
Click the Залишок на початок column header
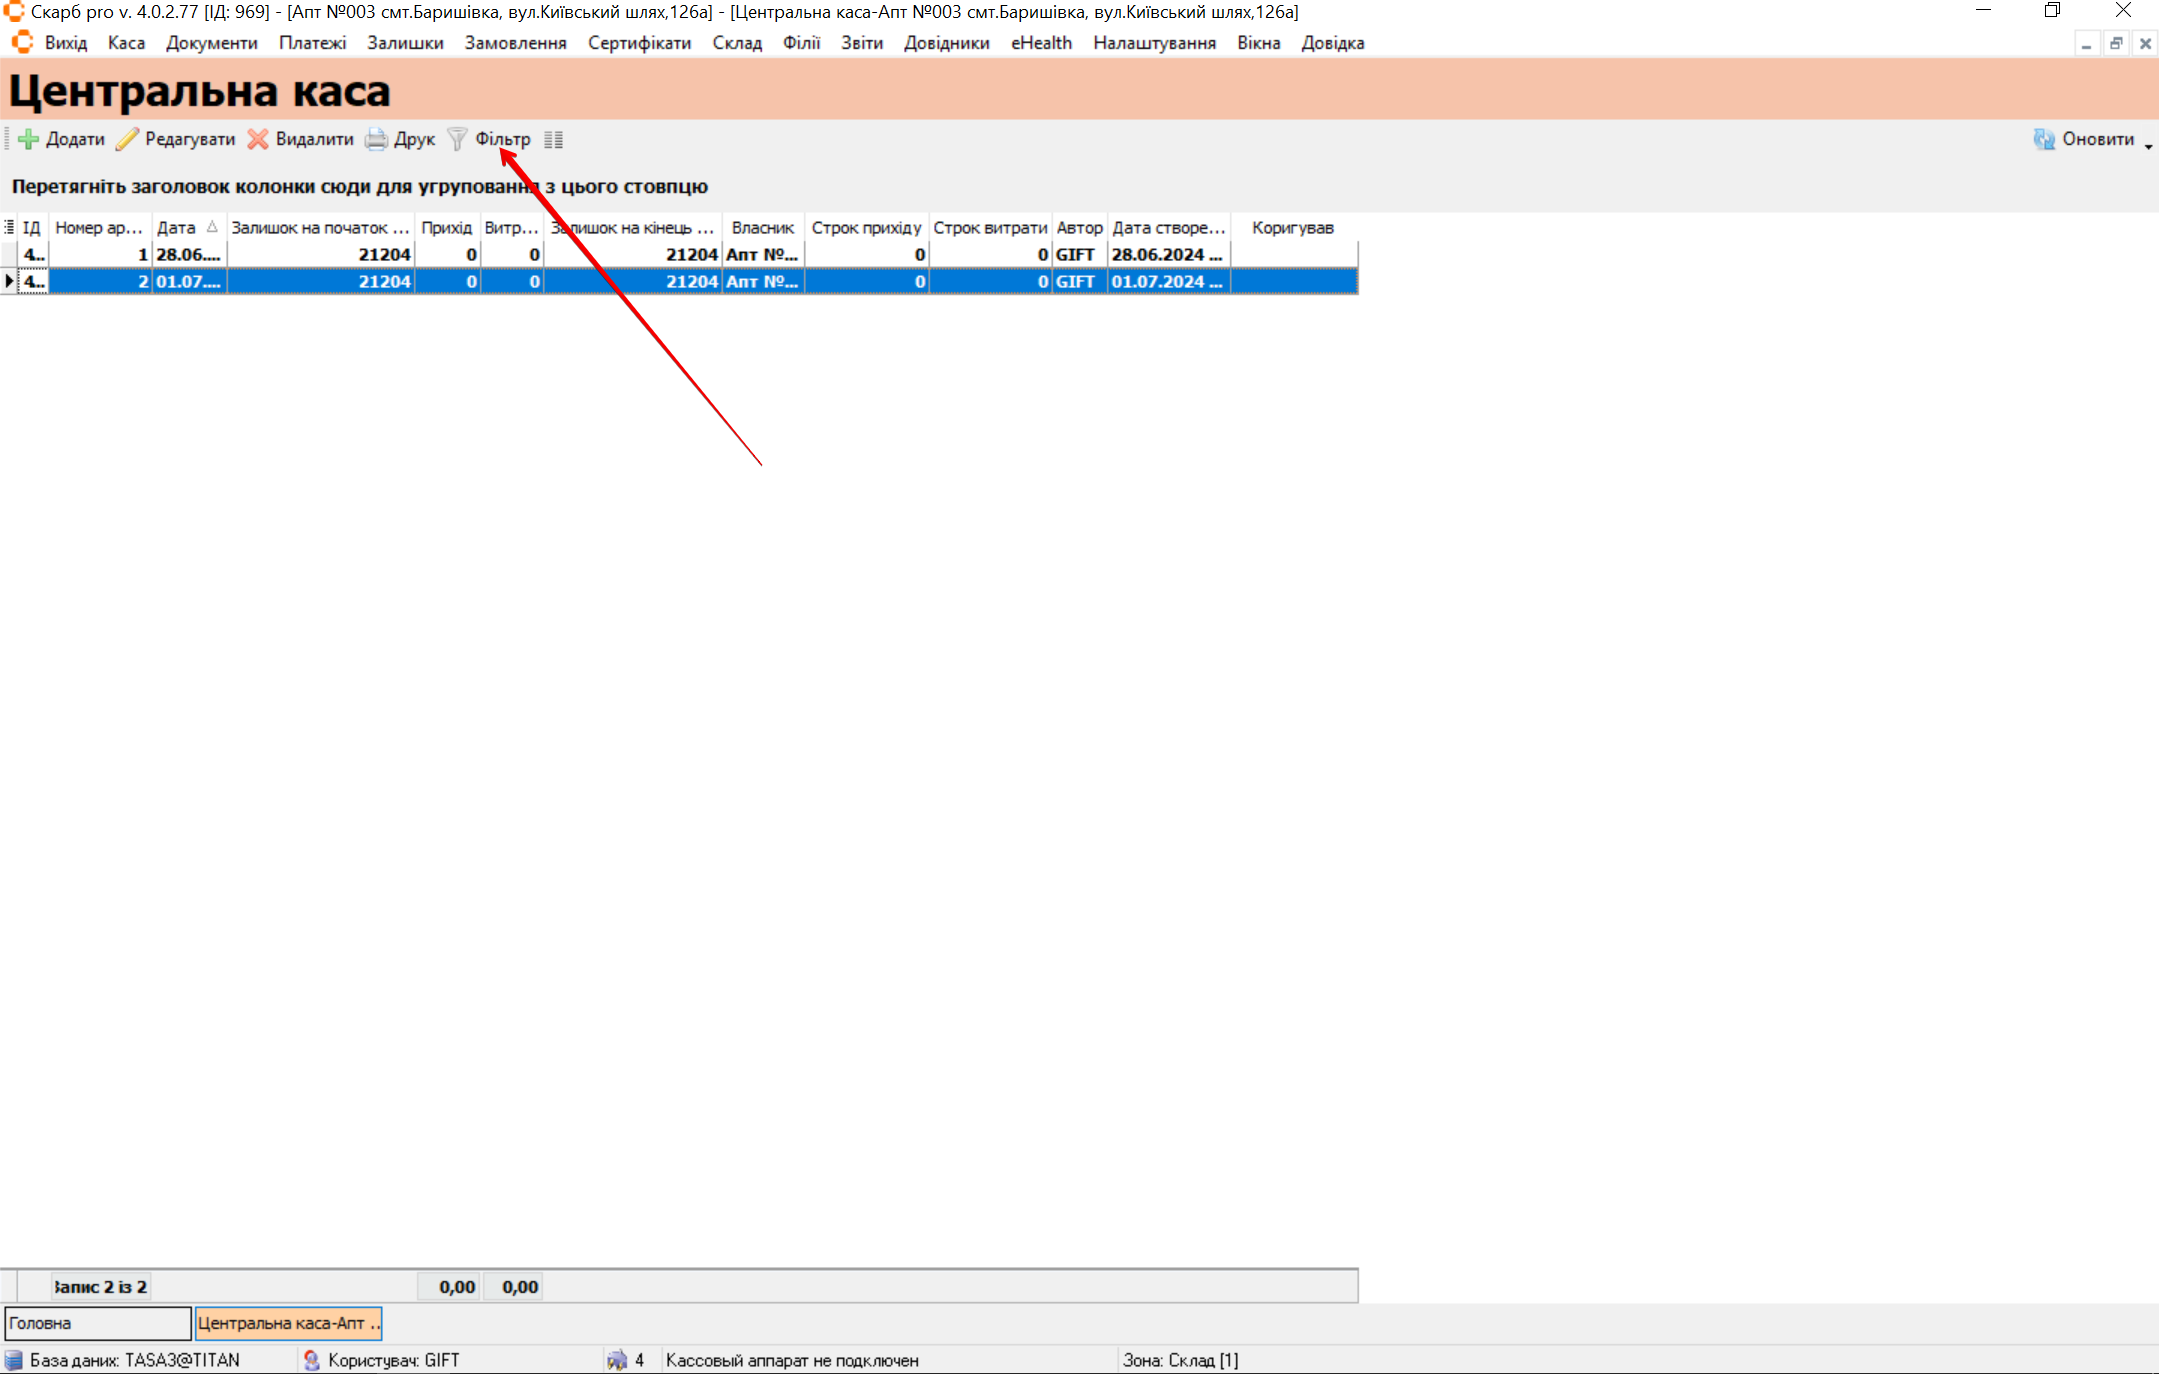click(x=319, y=228)
